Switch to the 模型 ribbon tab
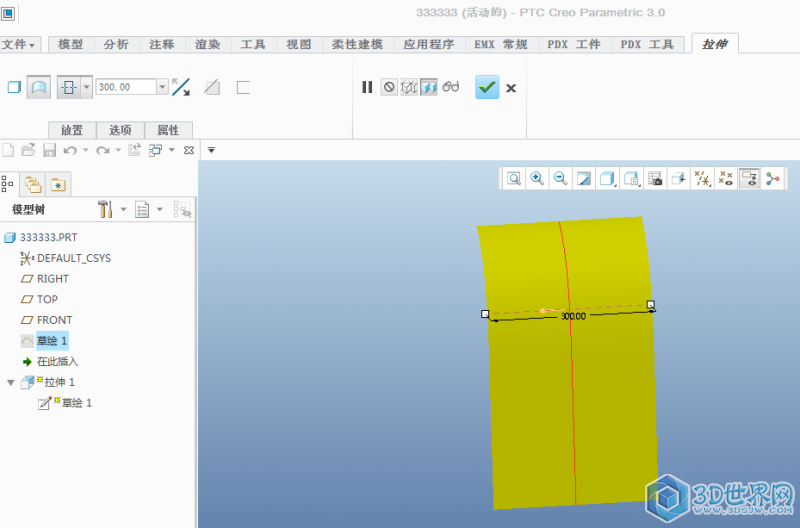Image resolution: width=800 pixels, height=528 pixels. [x=70, y=44]
